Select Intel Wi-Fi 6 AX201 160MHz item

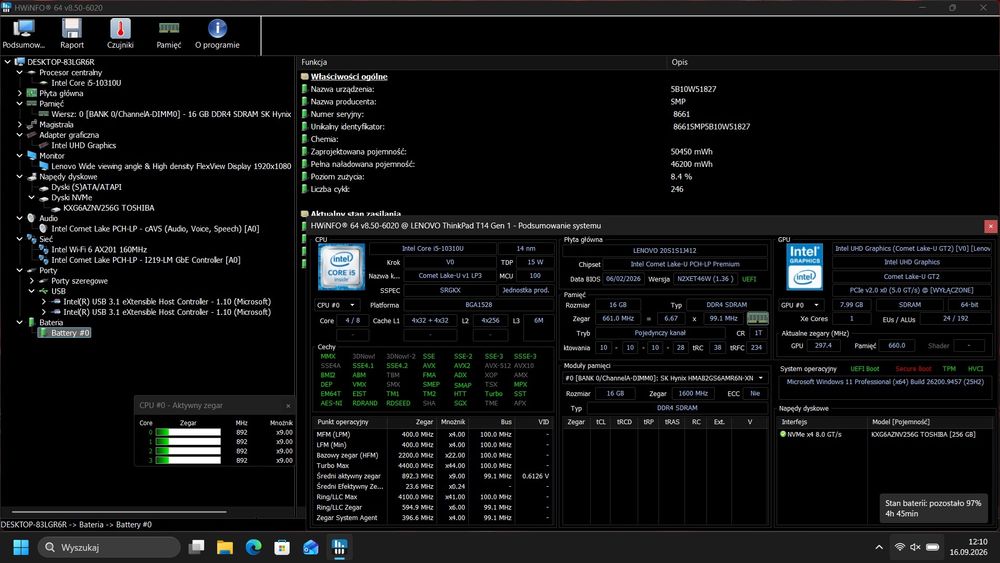pos(99,249)
